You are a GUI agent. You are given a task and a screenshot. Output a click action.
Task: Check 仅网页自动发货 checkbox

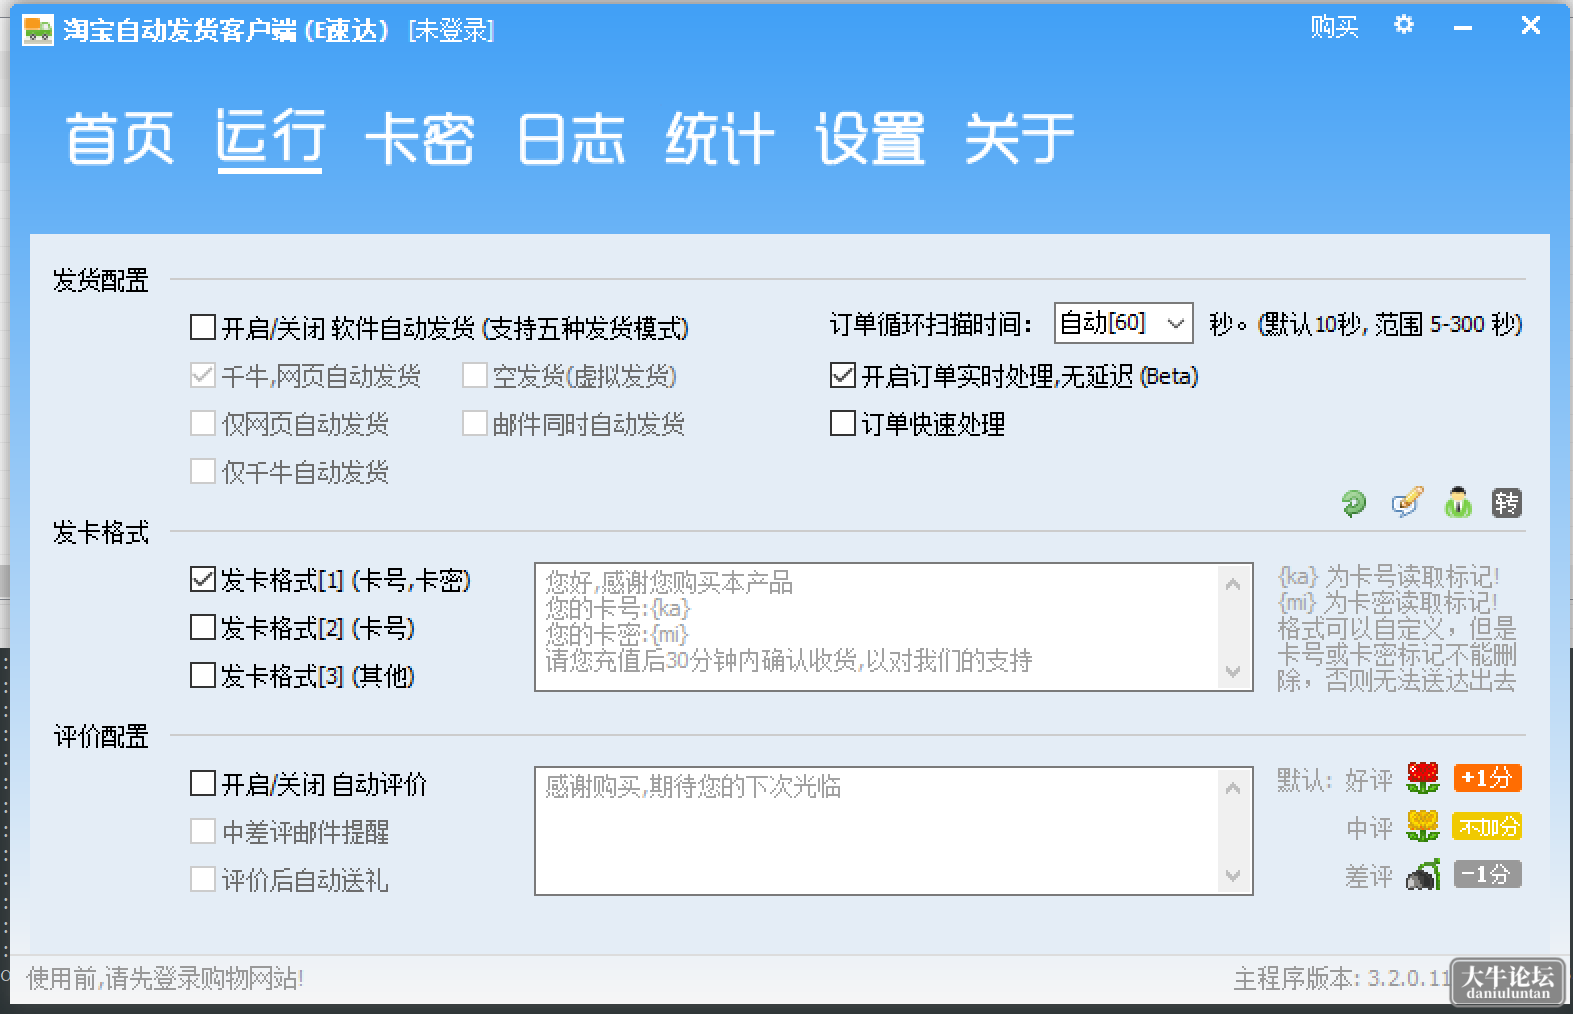click(203, 423)
